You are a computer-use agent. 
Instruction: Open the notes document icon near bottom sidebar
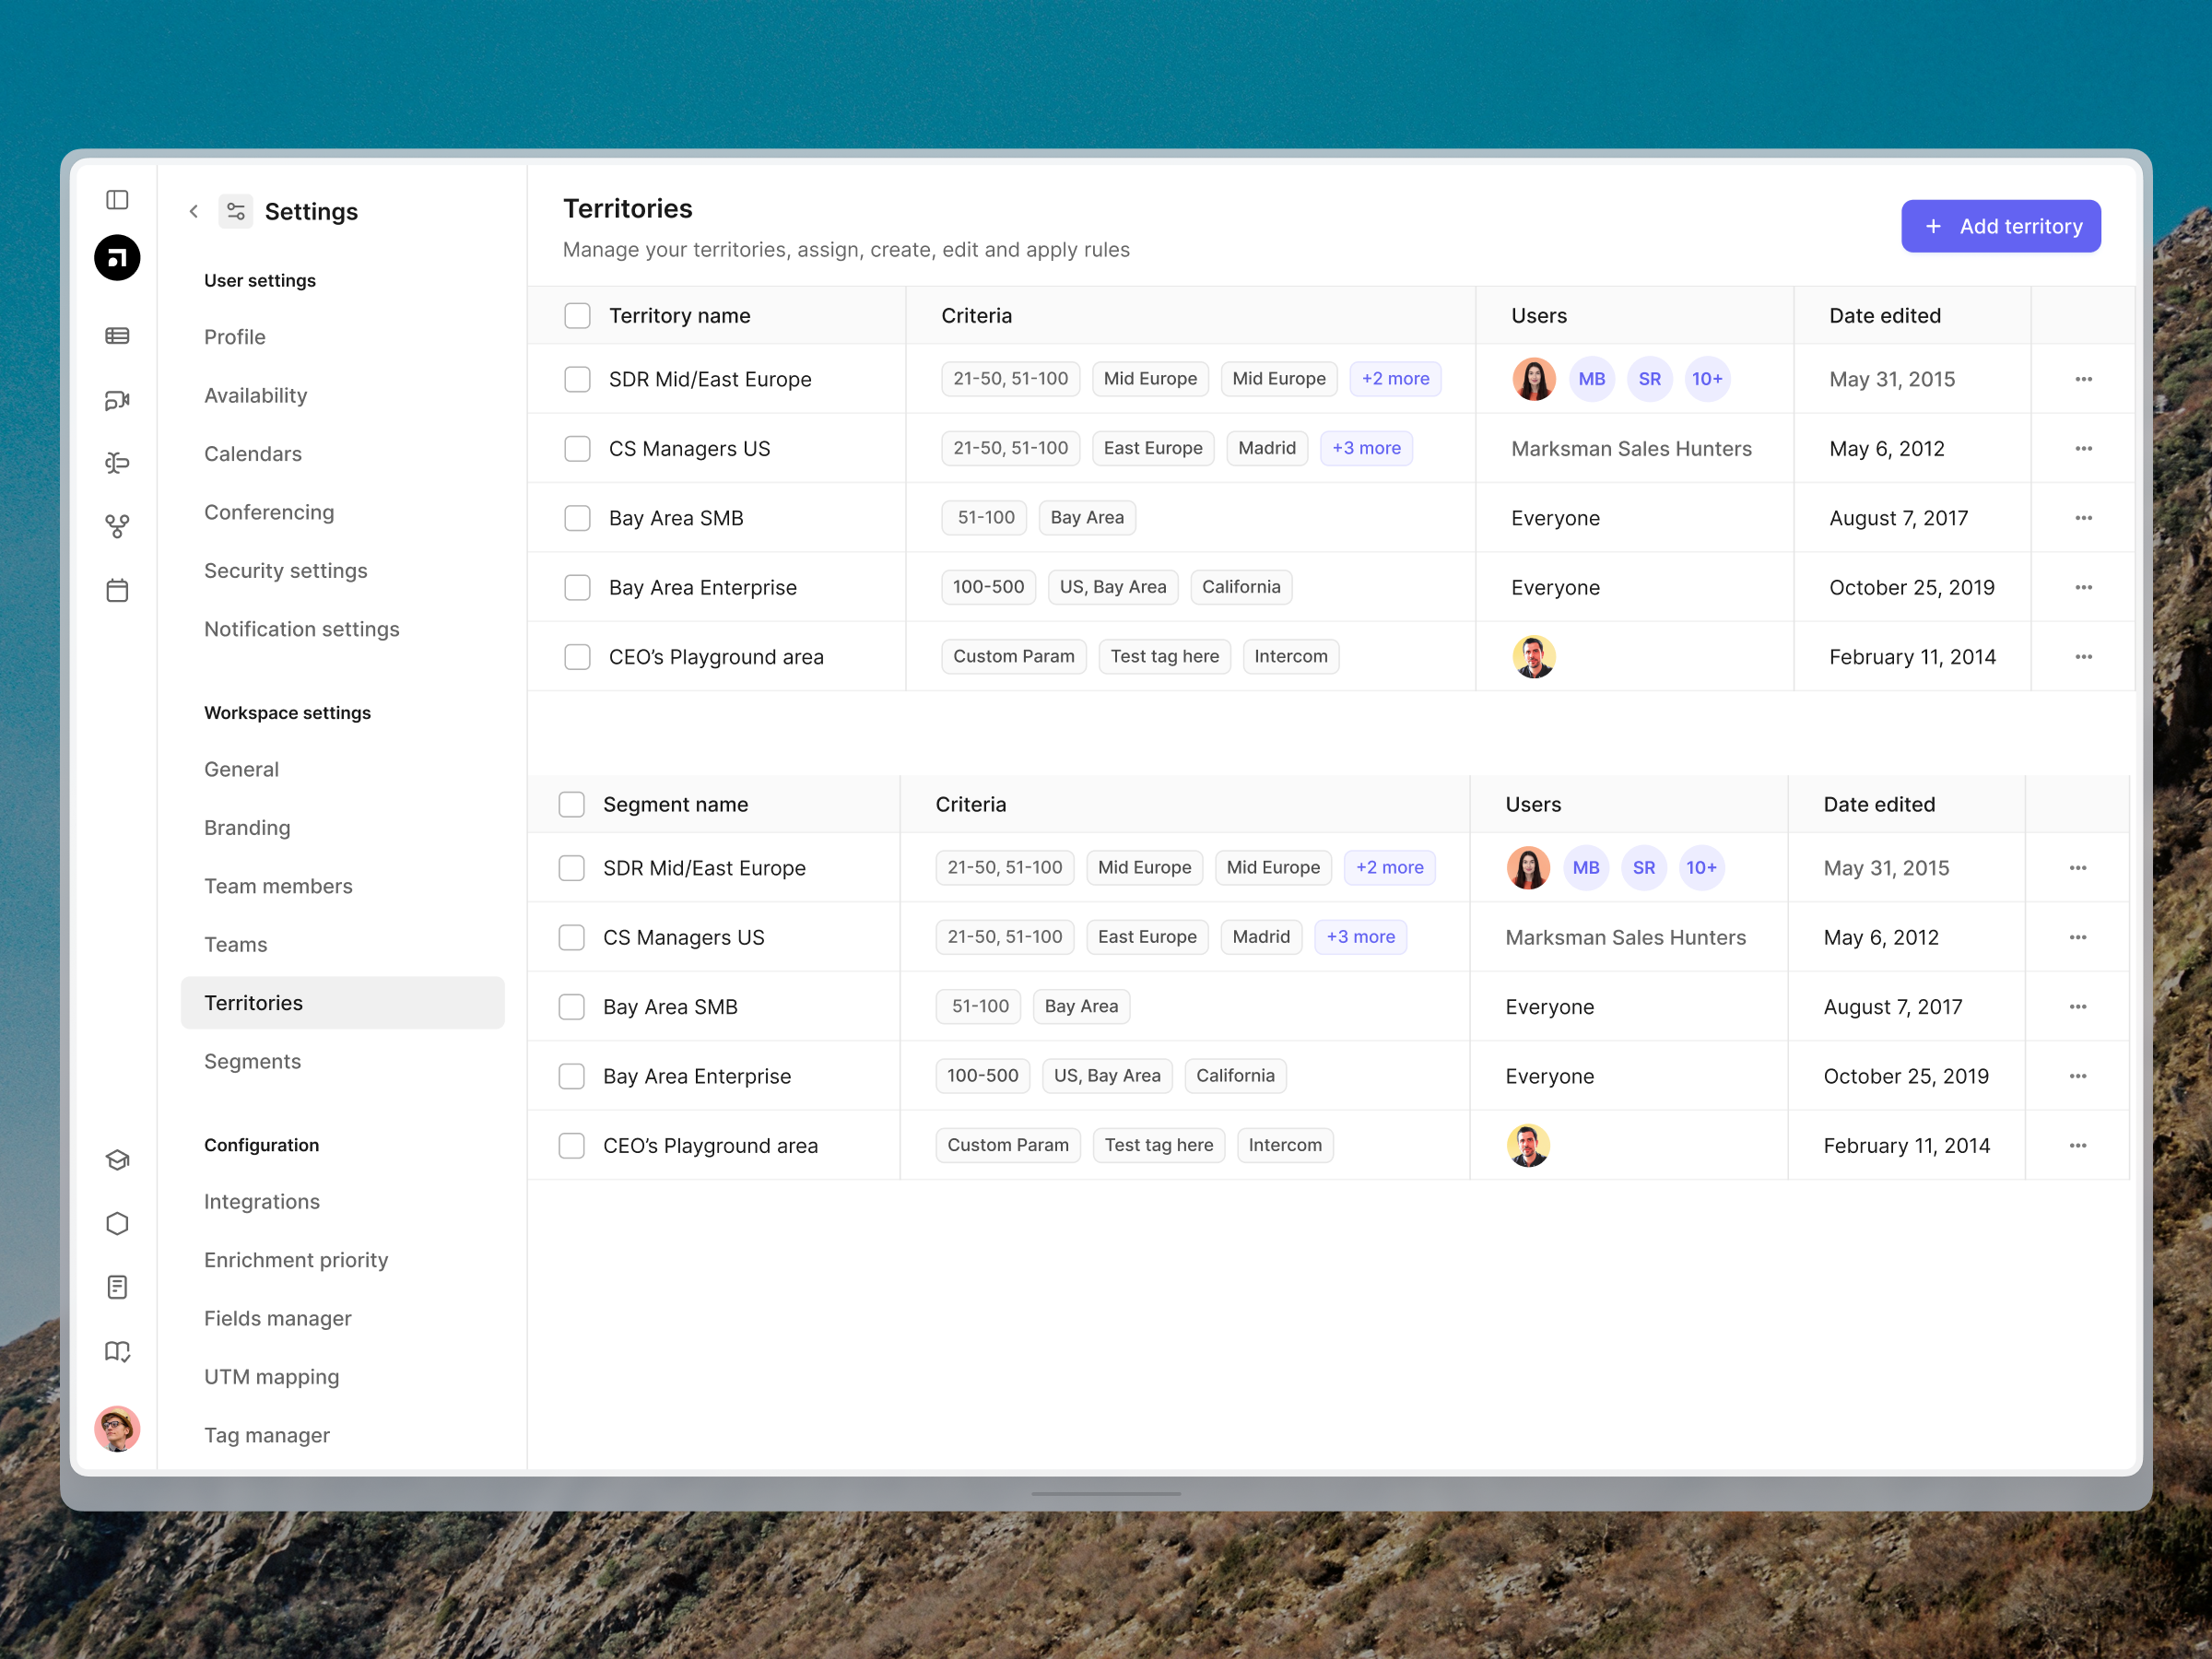click(x=117, y=1287)
